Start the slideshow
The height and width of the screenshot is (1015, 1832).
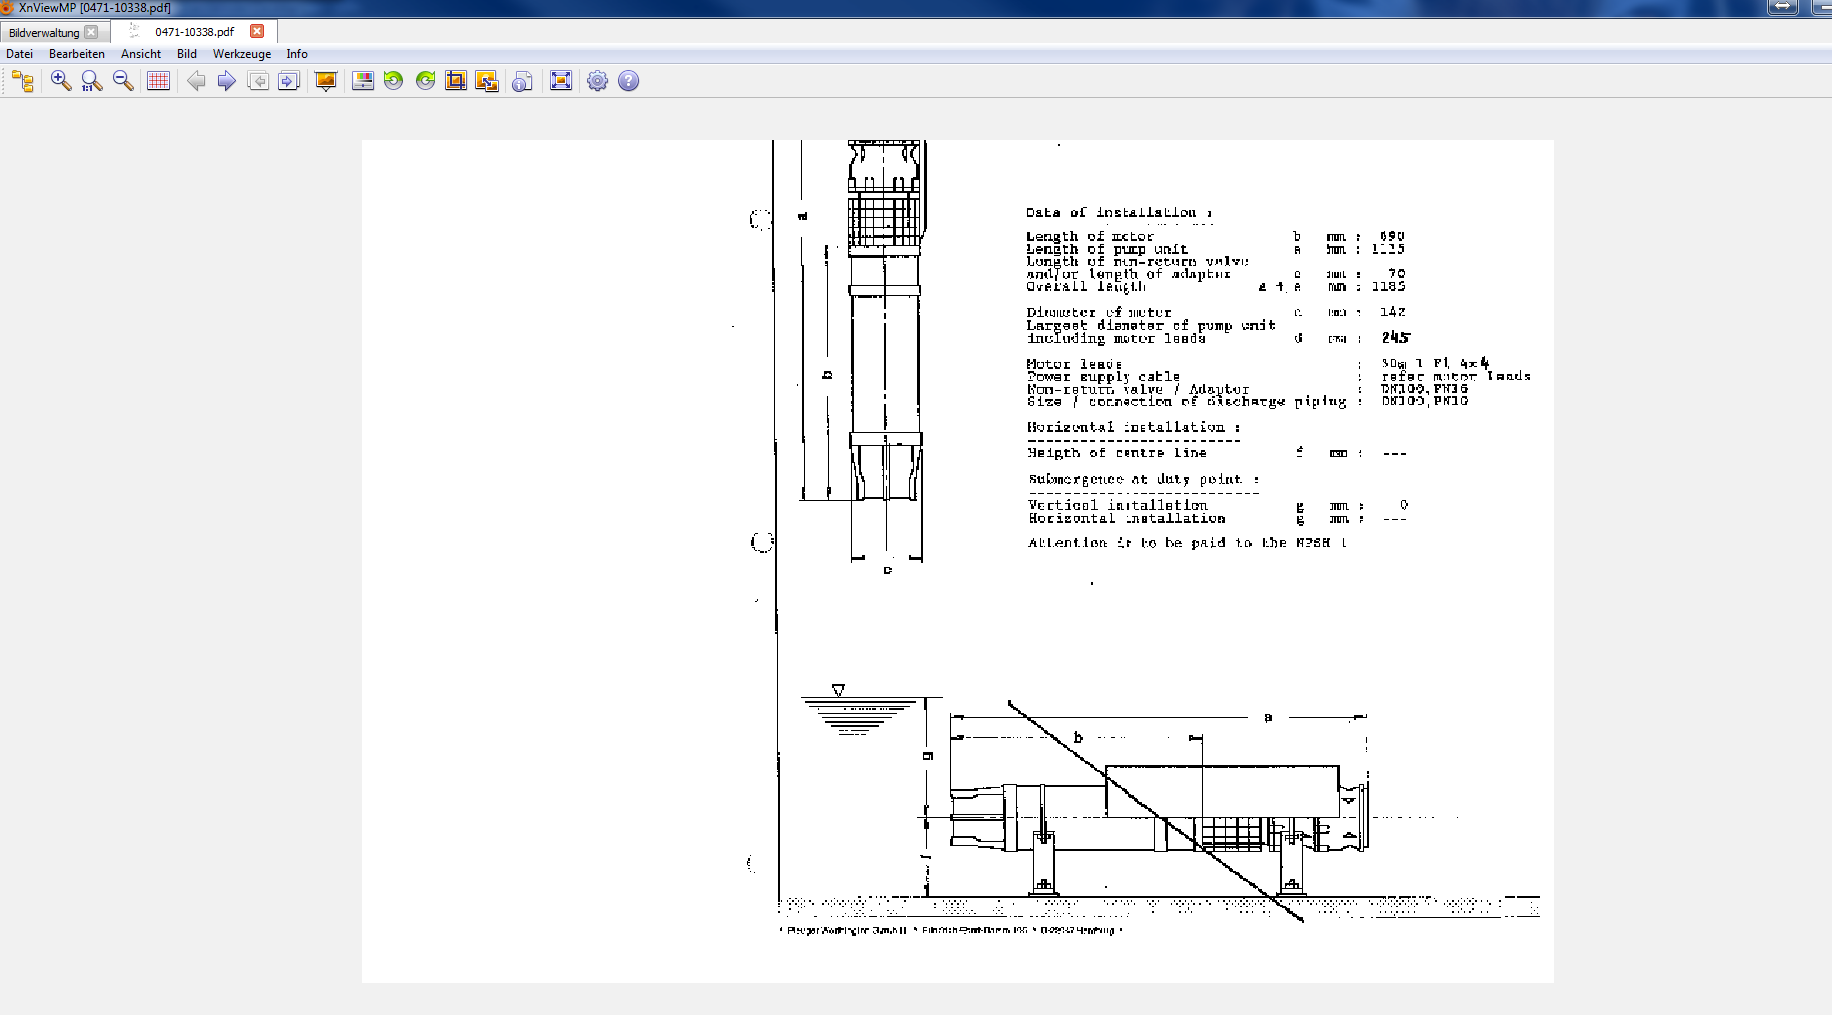326,81
